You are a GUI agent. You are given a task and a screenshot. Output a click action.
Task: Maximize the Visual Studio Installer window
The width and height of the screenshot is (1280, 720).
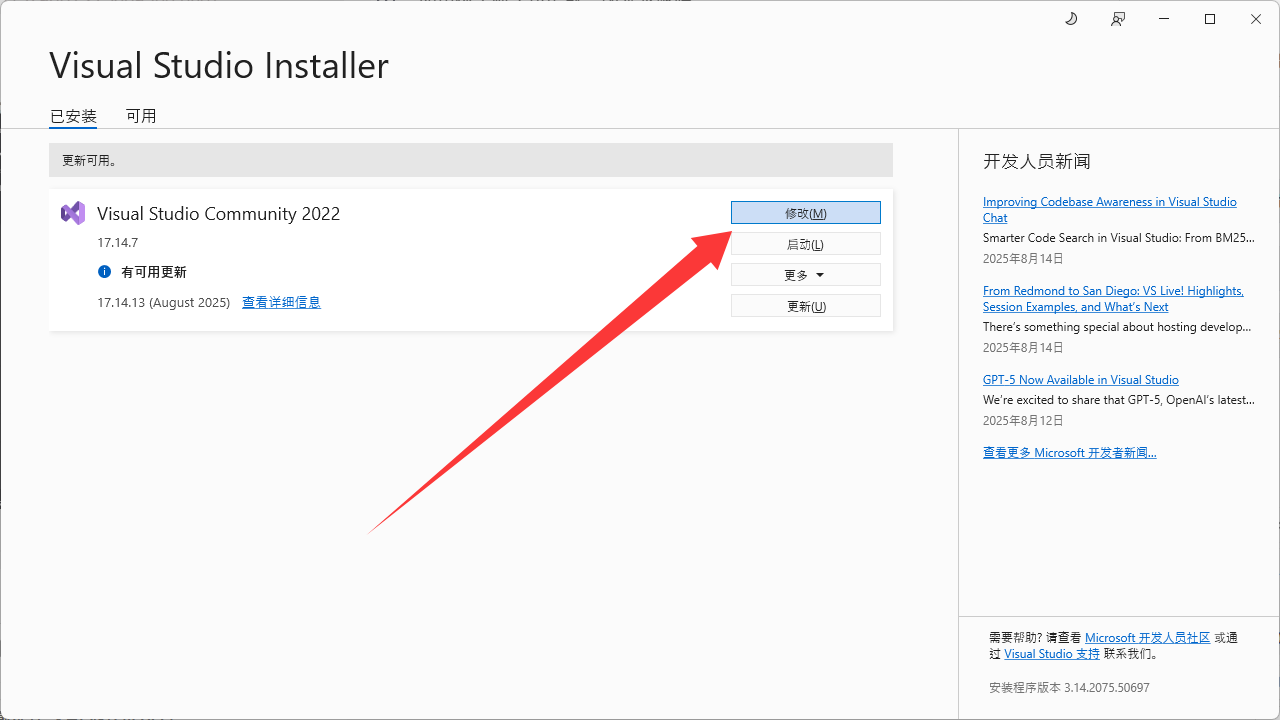[1210, 19]
